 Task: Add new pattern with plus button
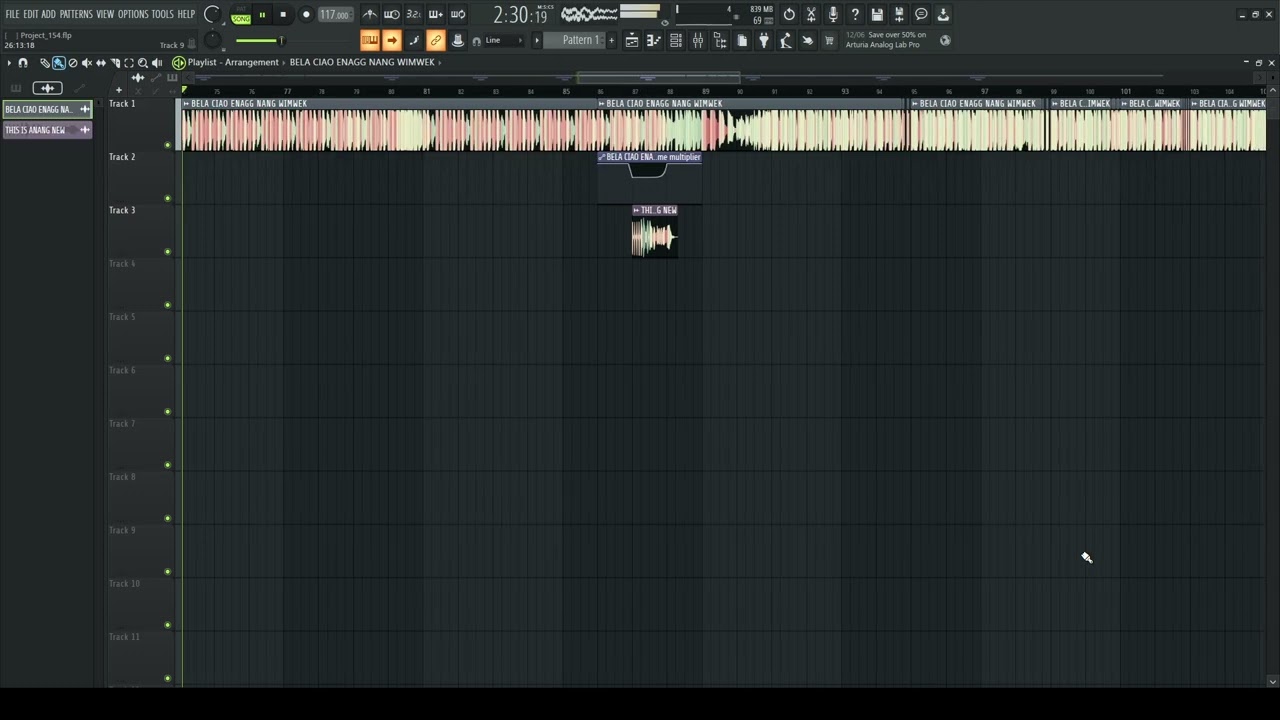[612, 41]
